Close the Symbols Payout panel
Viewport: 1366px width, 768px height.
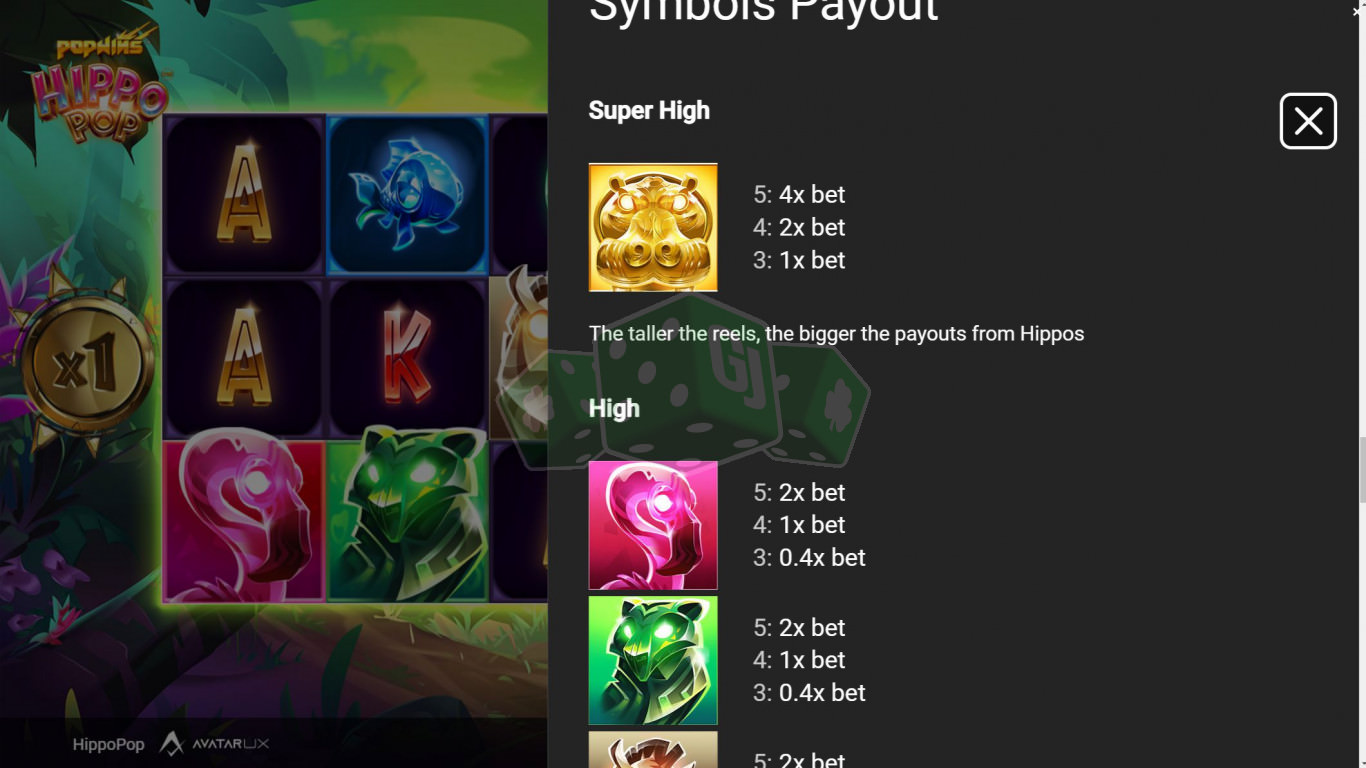click(x=1308, y=121)
